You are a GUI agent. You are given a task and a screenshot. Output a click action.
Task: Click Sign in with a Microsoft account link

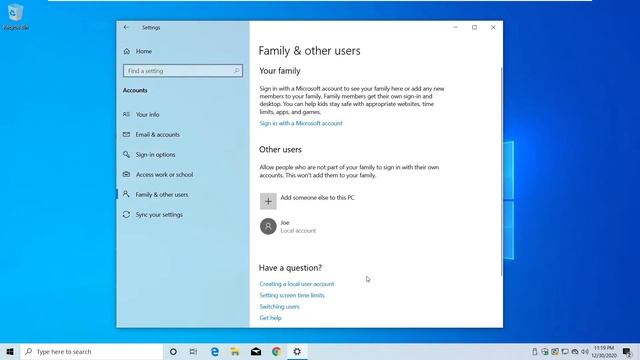pos(301,123)
